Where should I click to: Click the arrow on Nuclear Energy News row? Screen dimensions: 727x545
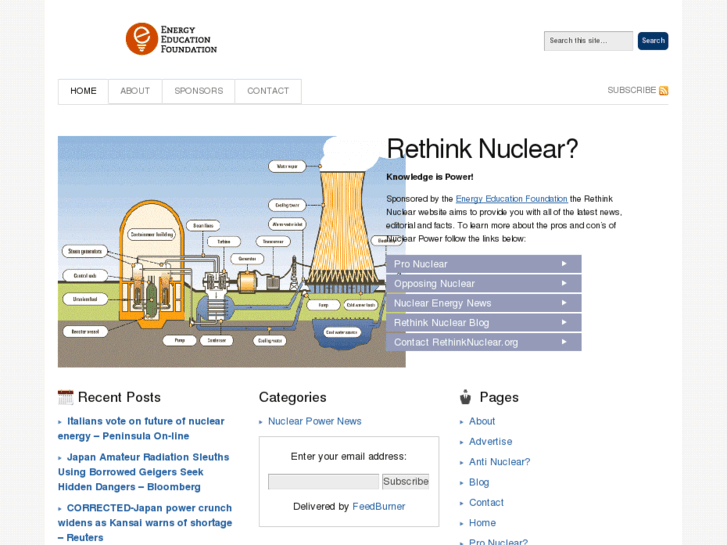click(564, 302)
